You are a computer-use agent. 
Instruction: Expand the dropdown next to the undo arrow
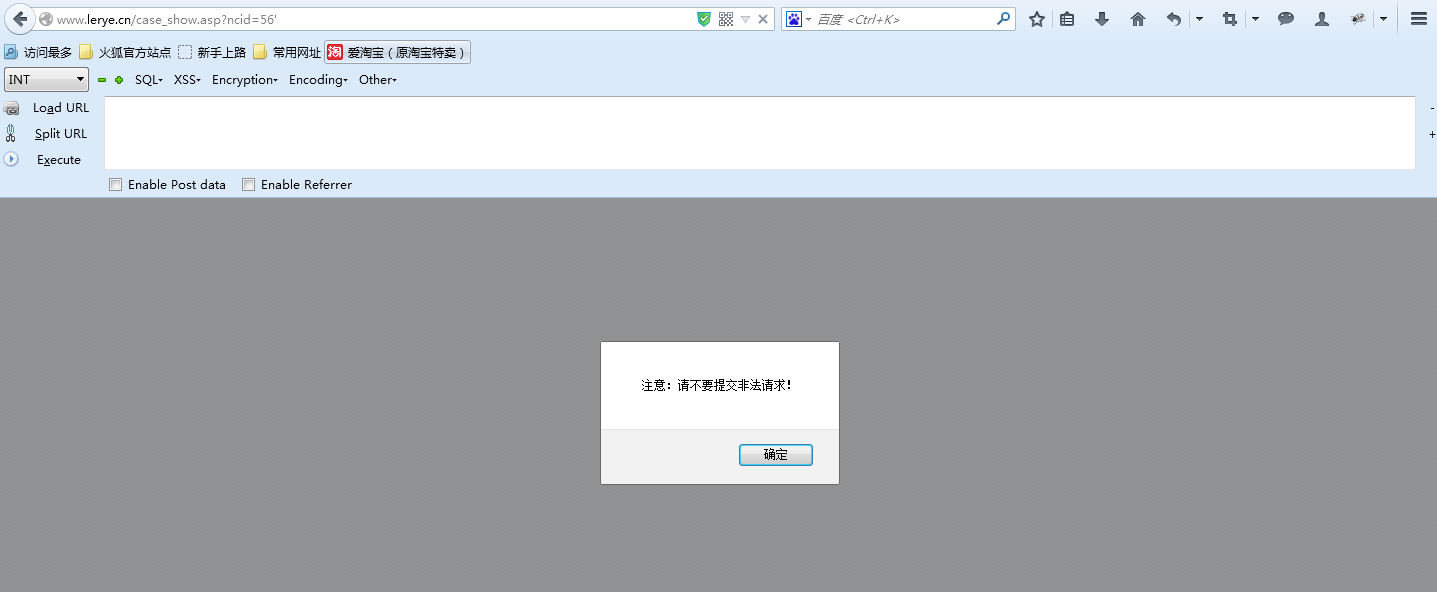tap(1199, 19)
